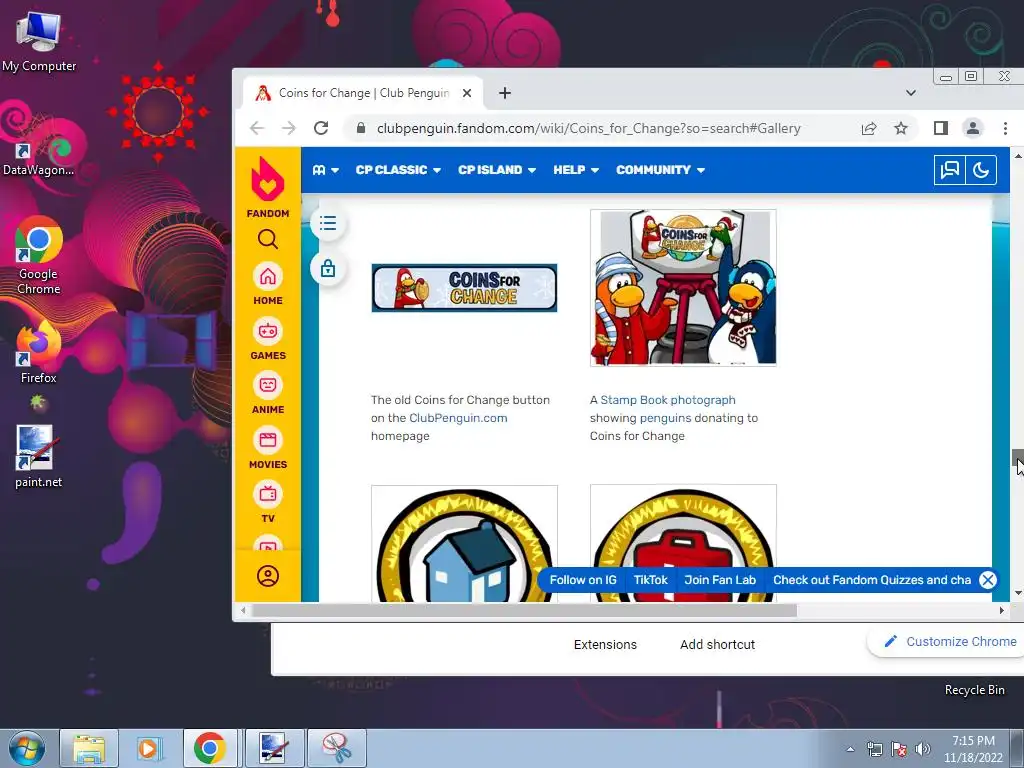
Task: Select Google Chrome desktop shortcut
Action: click(39, 256)
